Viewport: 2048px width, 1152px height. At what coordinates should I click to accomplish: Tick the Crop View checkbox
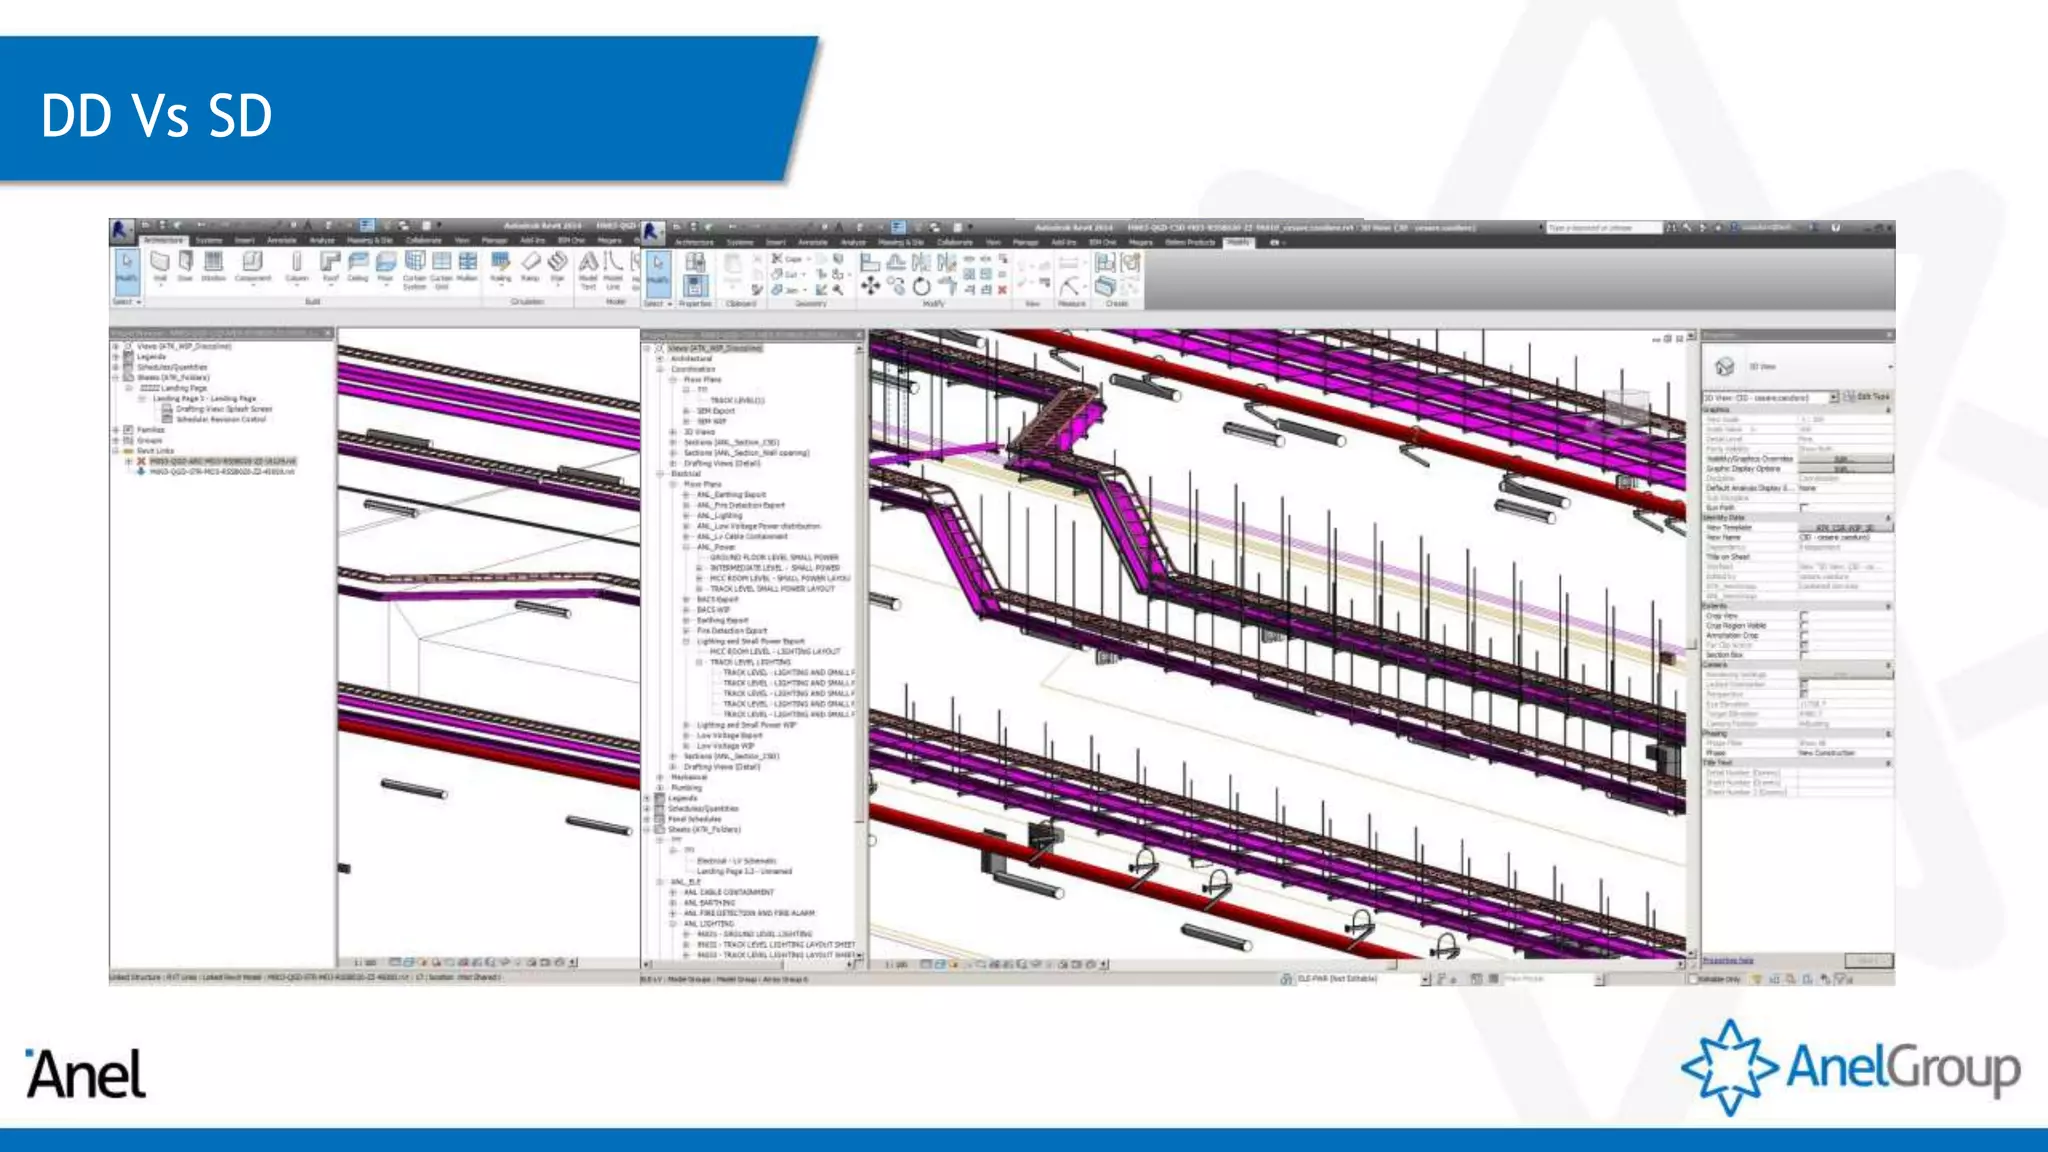1804,616
